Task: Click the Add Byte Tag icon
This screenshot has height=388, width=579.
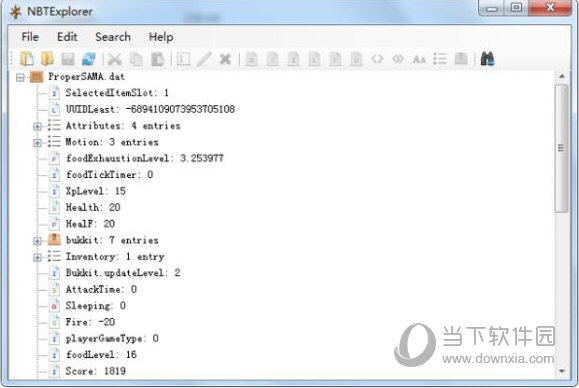Action: 252,59
